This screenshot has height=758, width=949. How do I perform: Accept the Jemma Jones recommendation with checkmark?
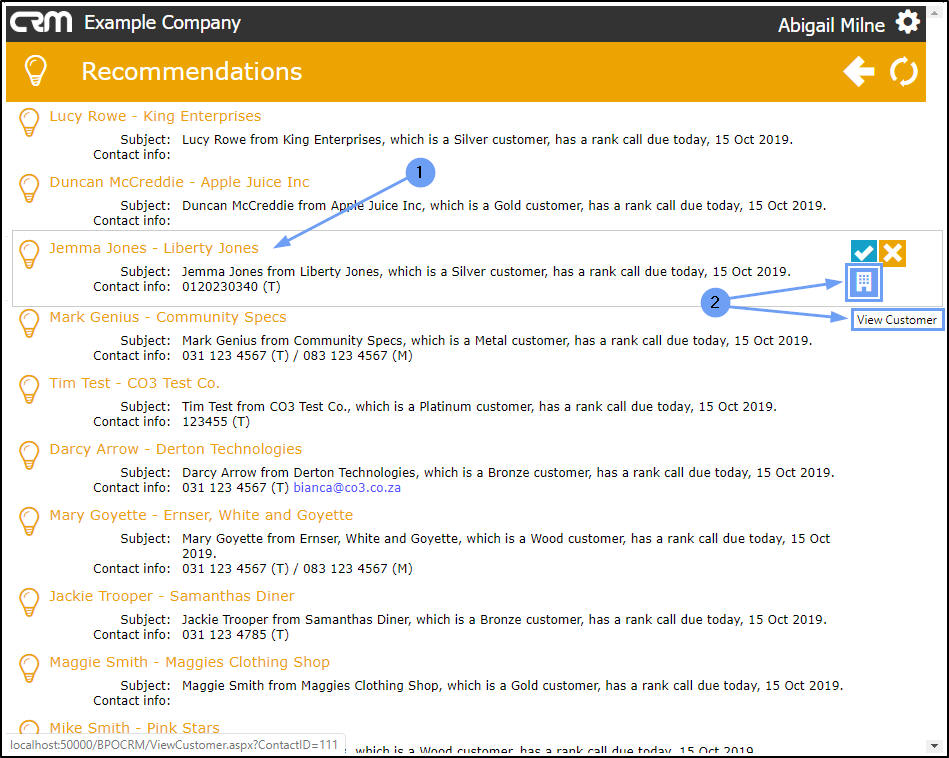coord(864,252)
